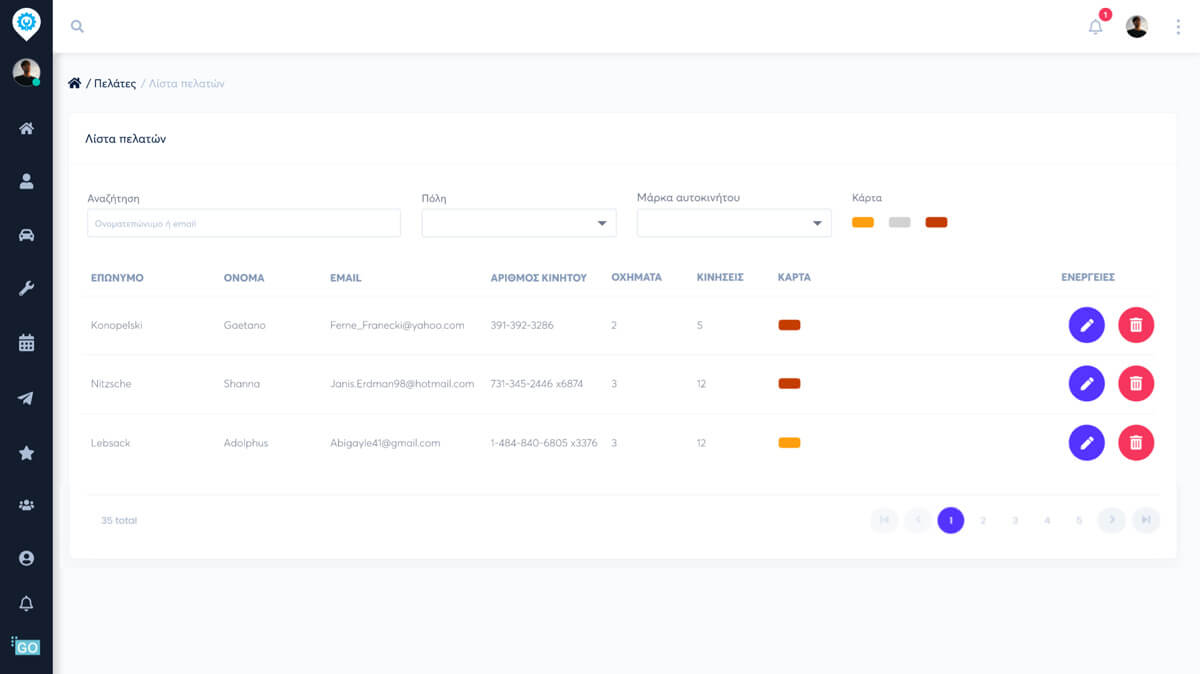Open the Πόλη city dropdown
This screenshot has height=674, width=1200.
[519, 222]
